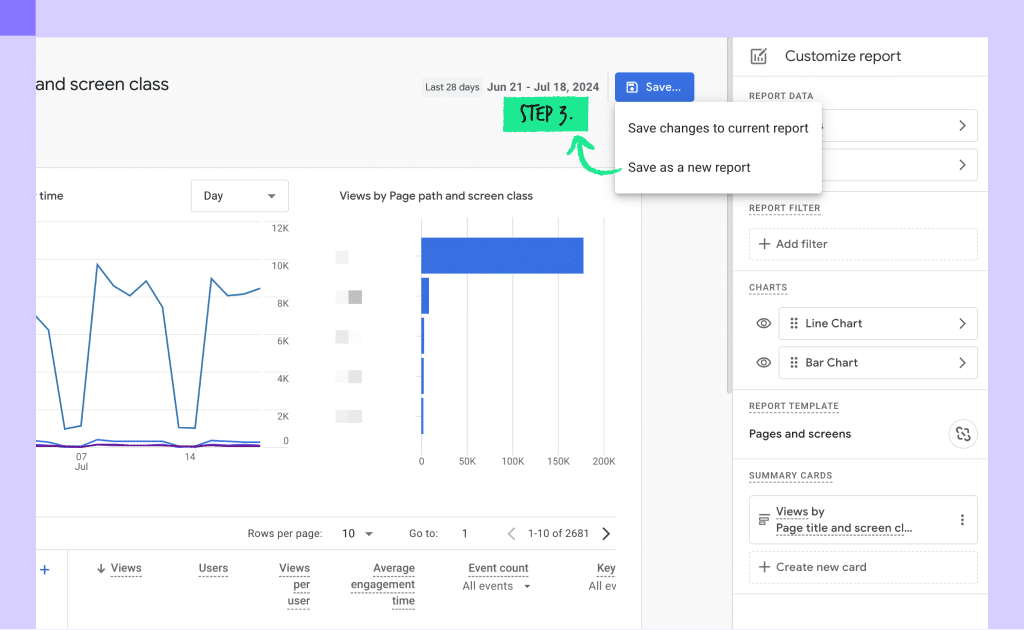1024x630 pixels.
Task: Expand the Line Chart settings chevron
Action: 962,323
